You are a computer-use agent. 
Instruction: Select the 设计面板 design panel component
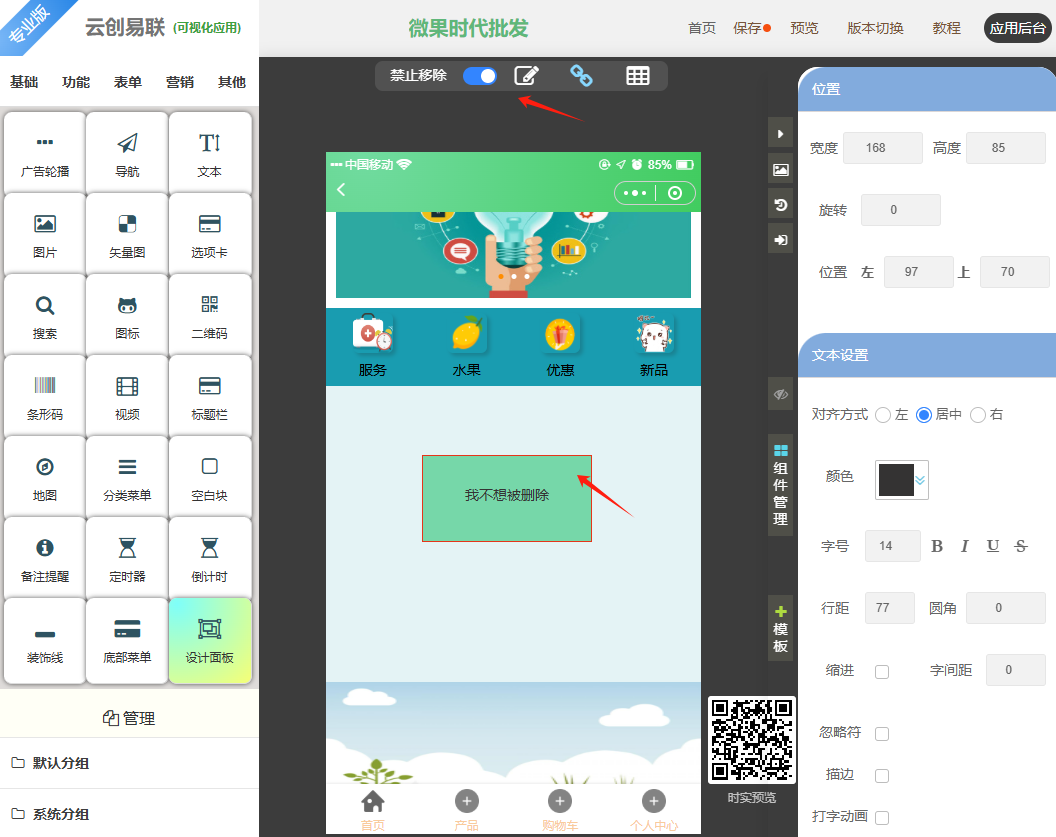tap(209, 638)
